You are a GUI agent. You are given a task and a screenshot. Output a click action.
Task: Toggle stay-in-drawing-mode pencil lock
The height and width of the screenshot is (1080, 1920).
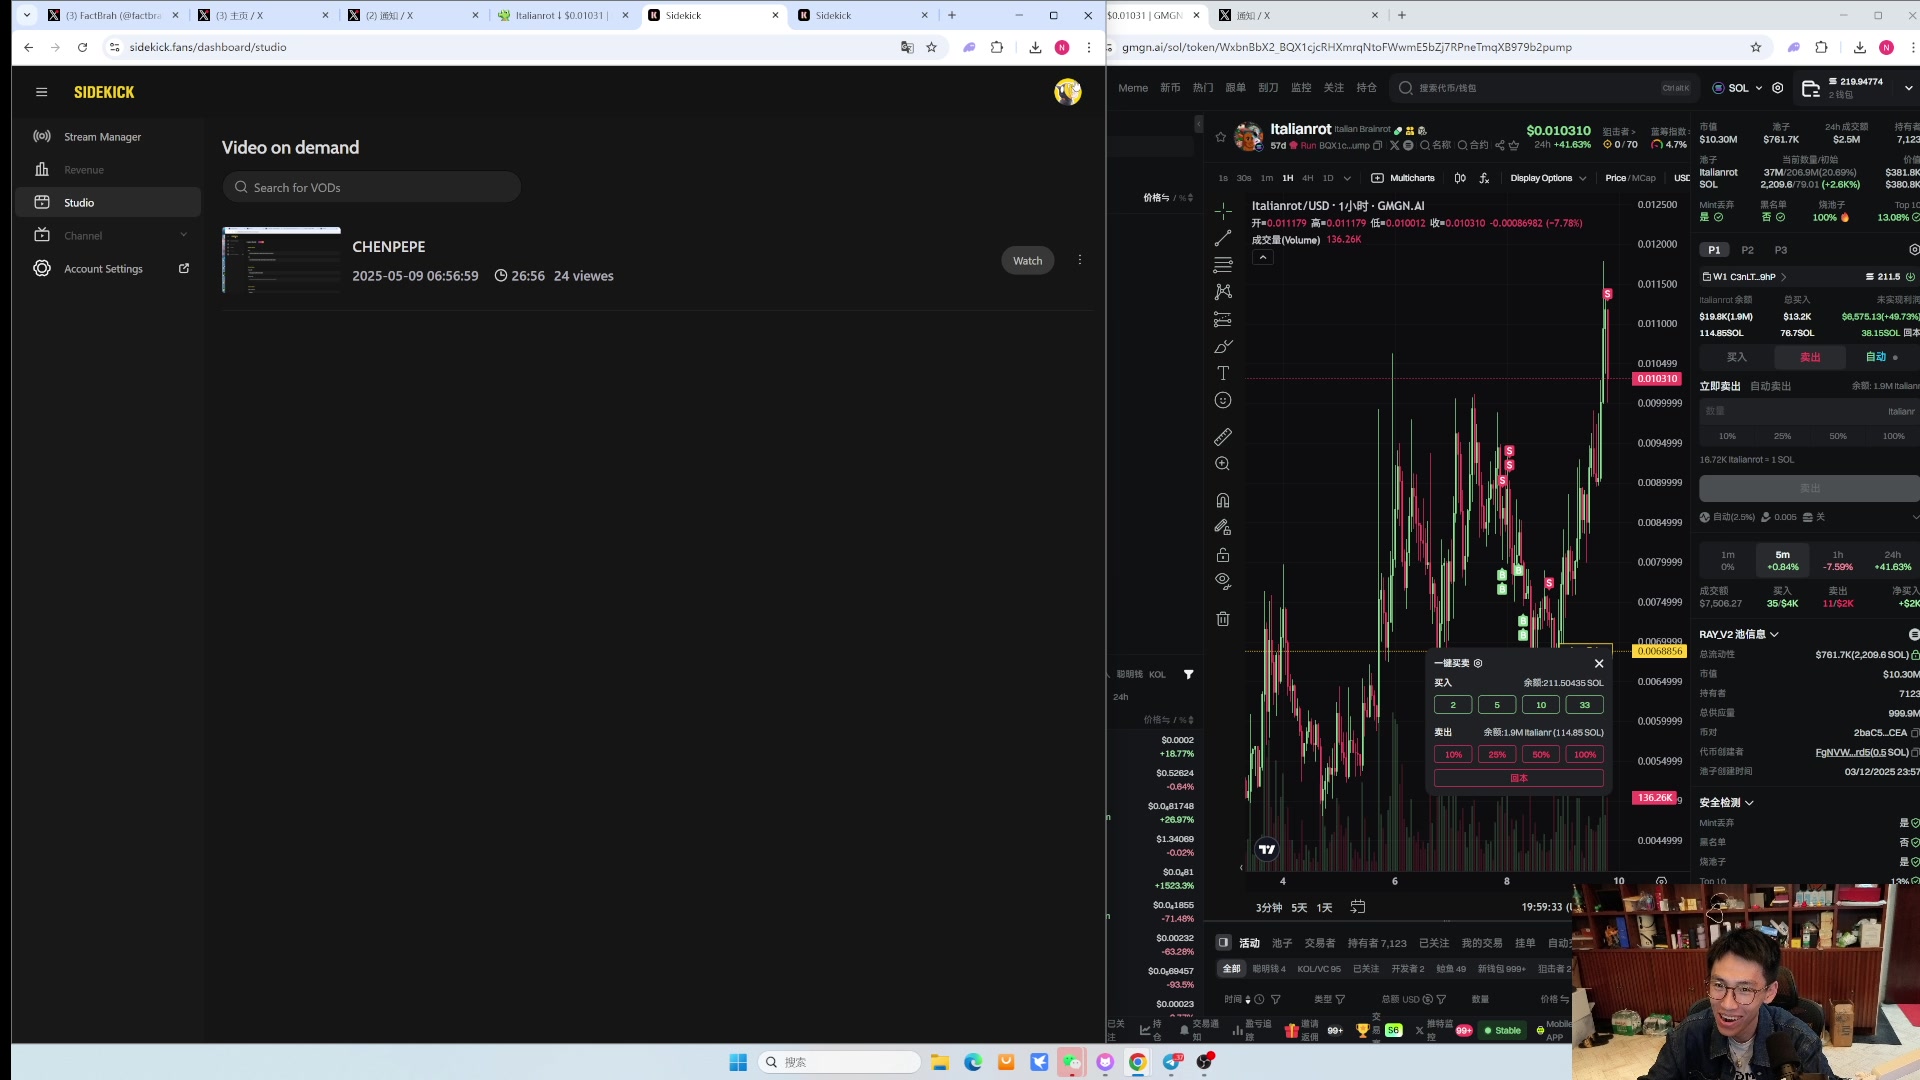point(1223,527)
